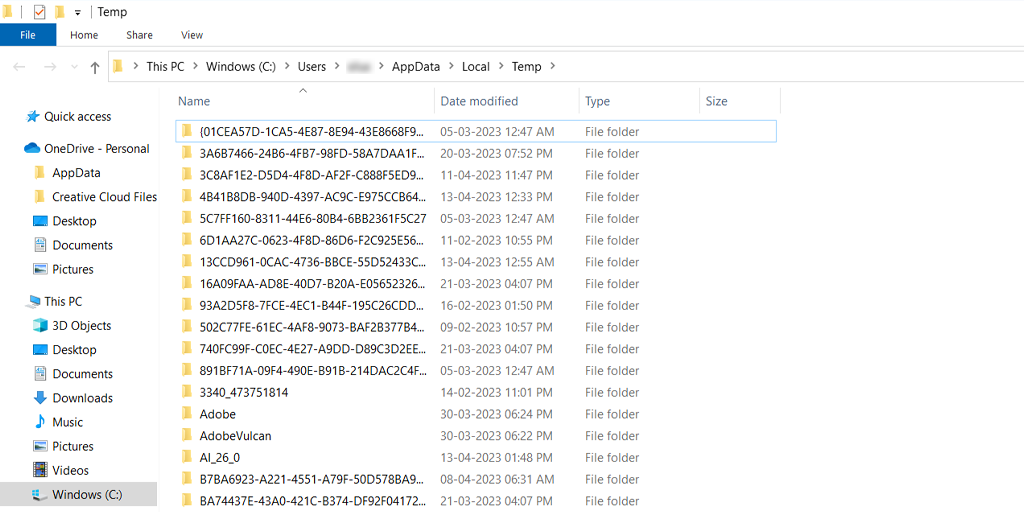Image resolution: width=1024 pixels, height=512 pixels.
Task: Select OneDrive - Personal cloud icon
Action: (x=32, y=148)
